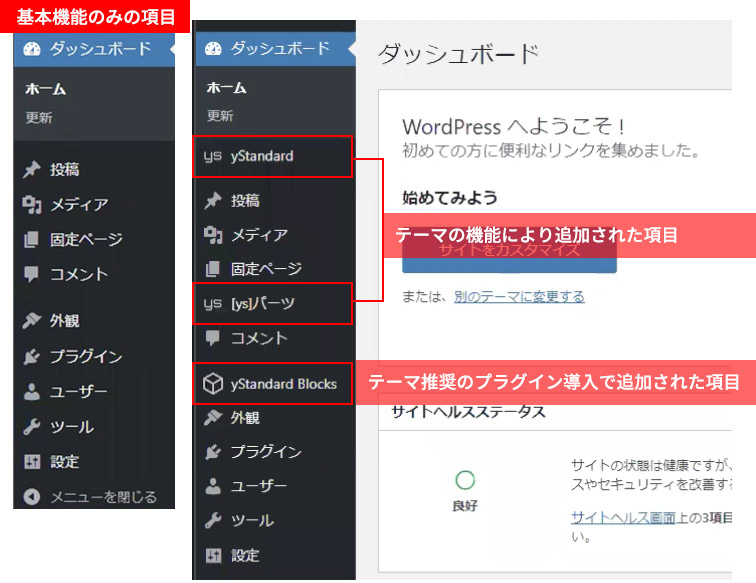The height and width of the screenshot is (583, 756).
Task: Click the ツール wrench icon in yStandard-theme menu
Action: point(213,521)
